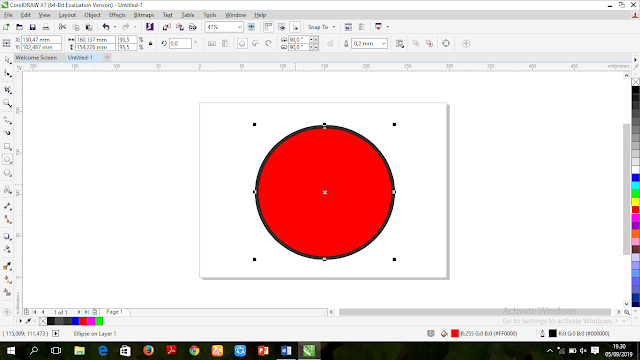This screenshot has width=640, height=360.
Task: Select the Interactive Fill tool
Action: 7,280
